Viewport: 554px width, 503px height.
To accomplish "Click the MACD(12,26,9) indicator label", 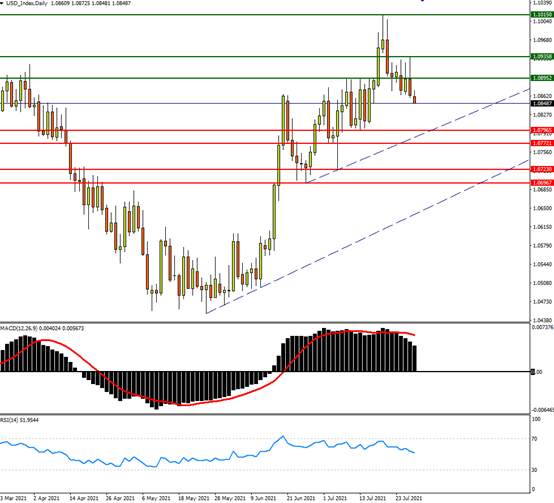I will tap(18, 328).
